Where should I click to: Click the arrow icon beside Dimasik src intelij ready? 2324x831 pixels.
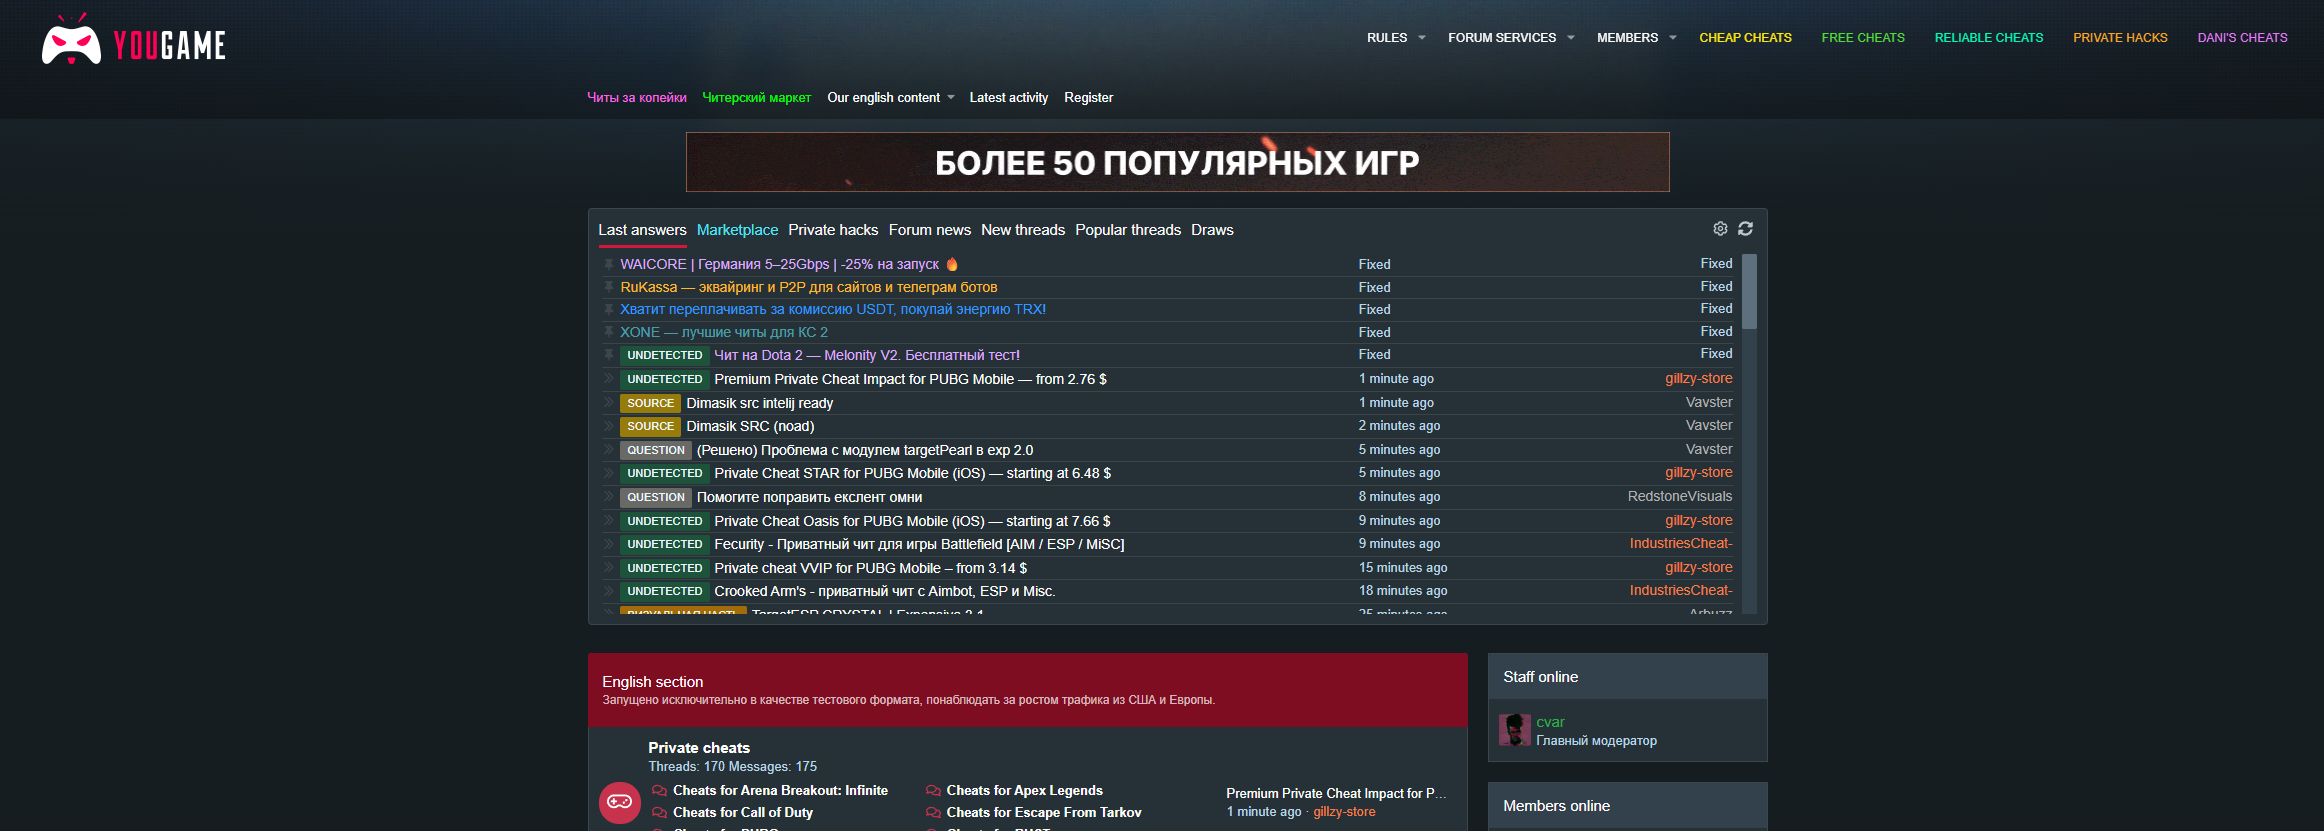[x=609, y=402]
